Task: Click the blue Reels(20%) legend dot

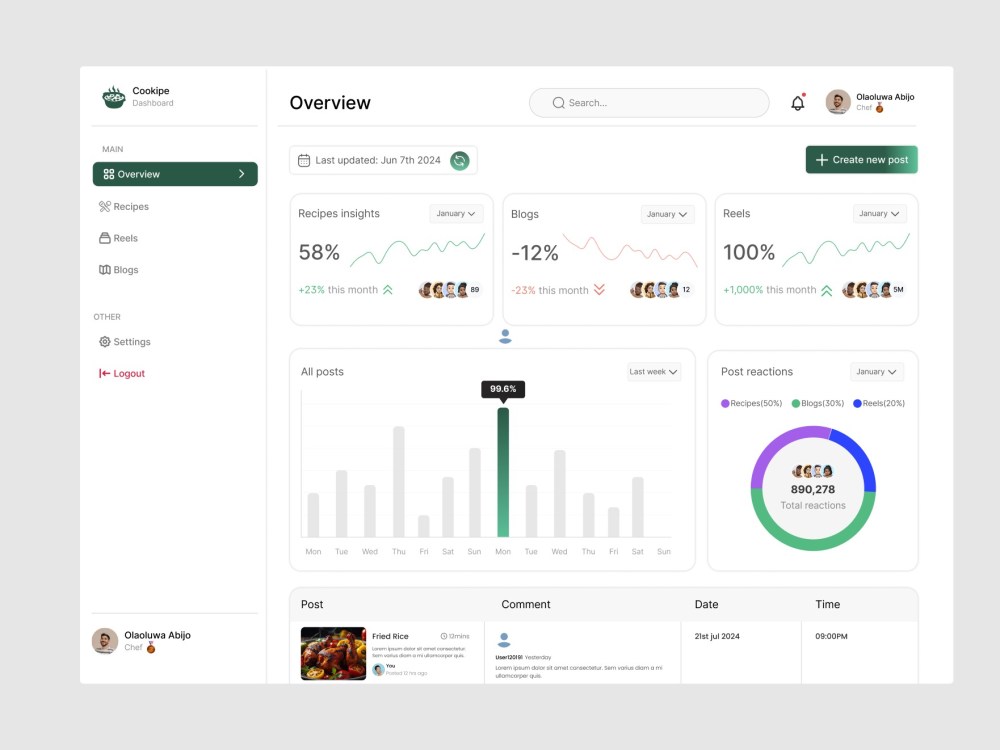Action: [x=857, y=404]
